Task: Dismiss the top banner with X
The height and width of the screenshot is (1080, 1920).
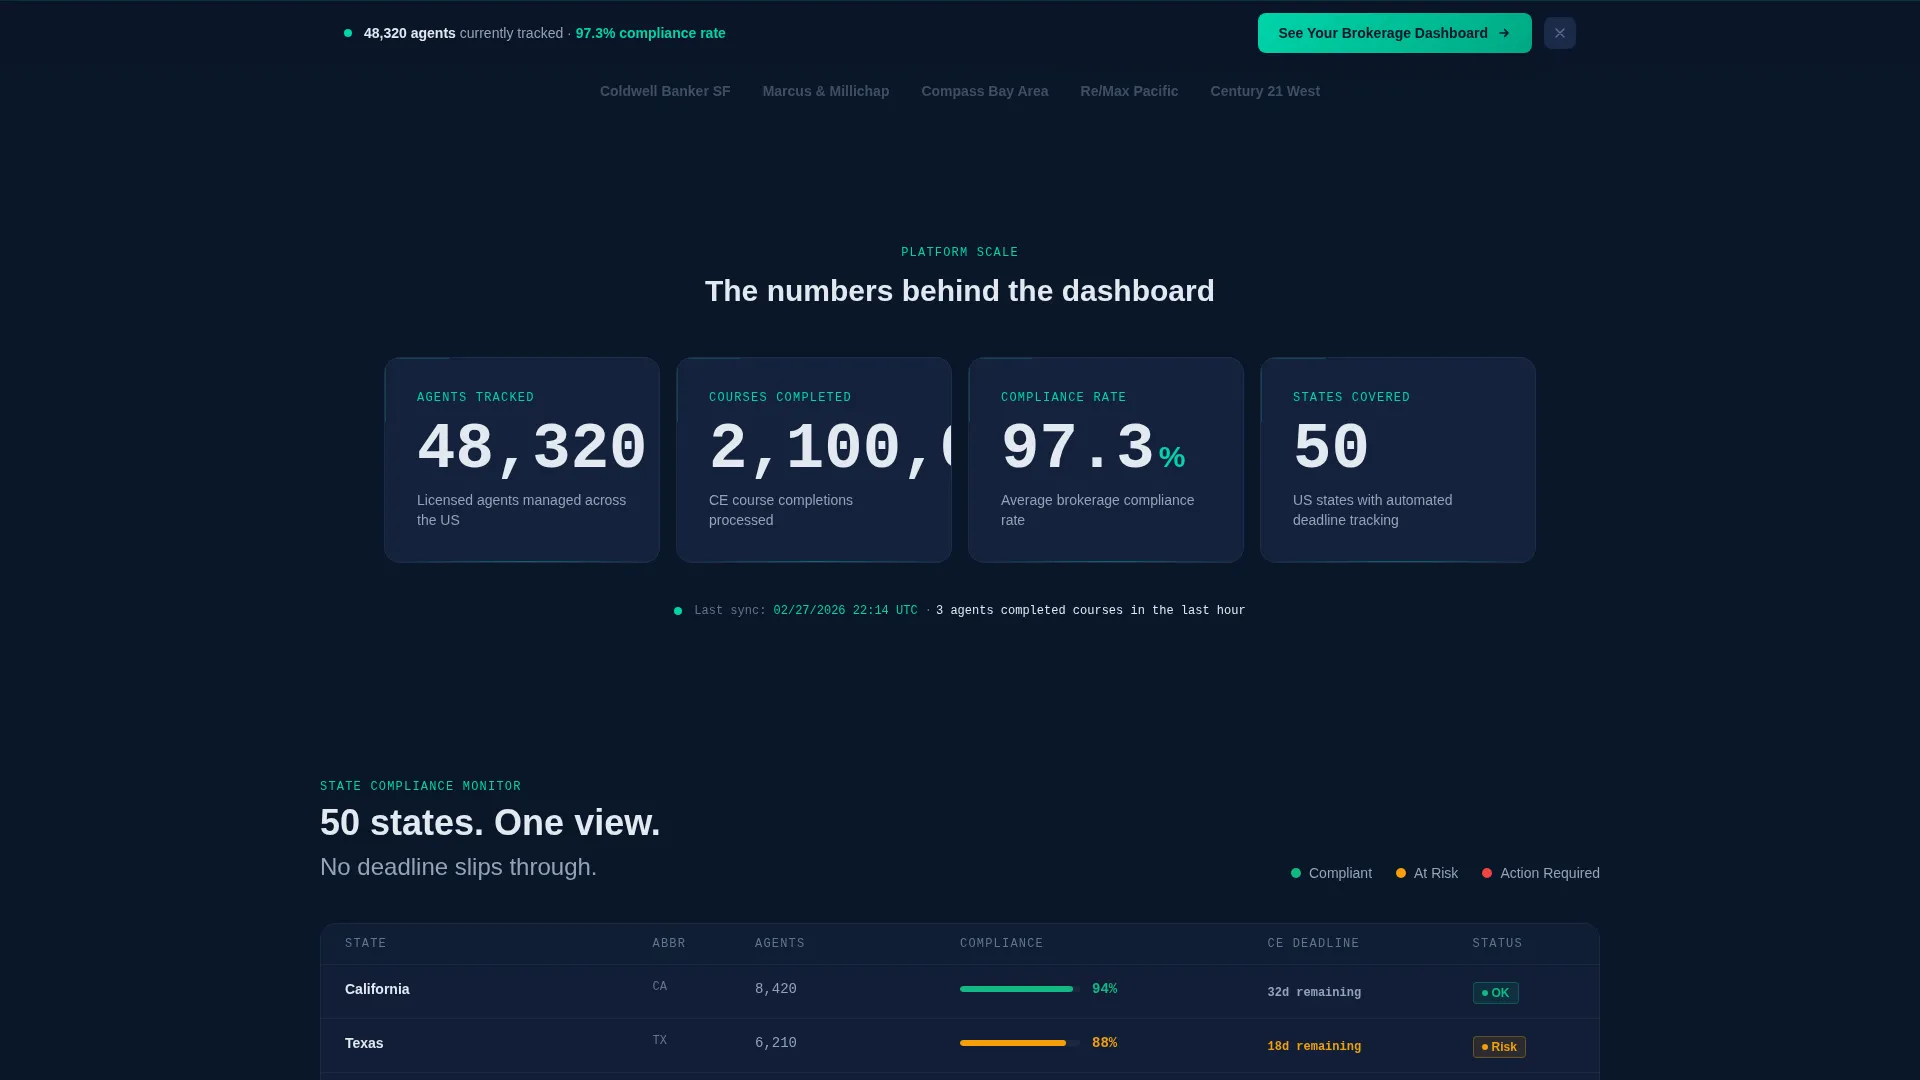Action: (x=1560, y=33)
